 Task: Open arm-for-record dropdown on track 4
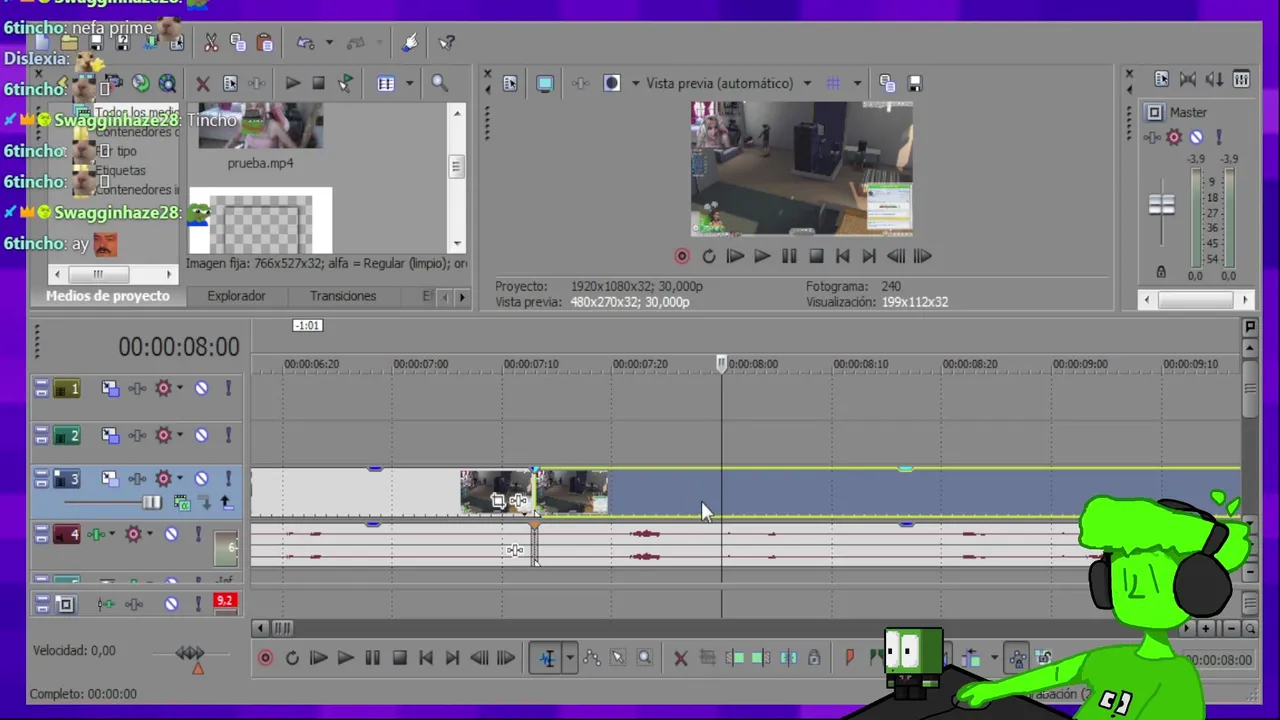[x=111, y=535]
